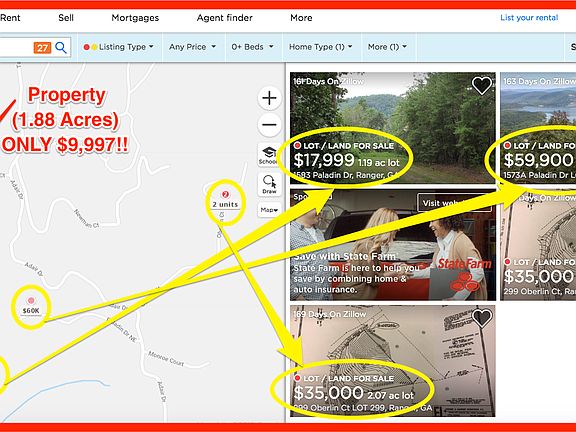
Task: Click the orange 27 saved search badge
Action: pos(42,47)
